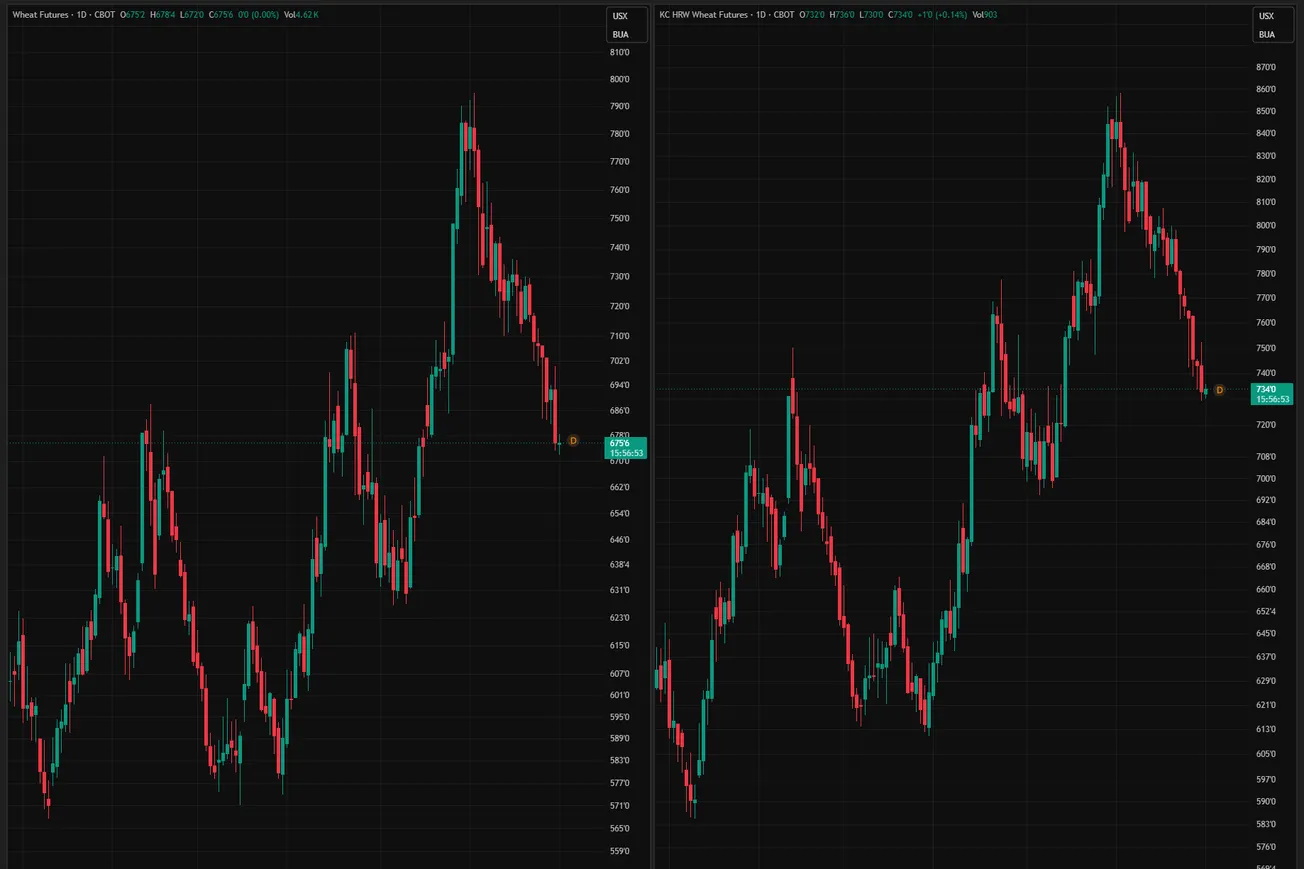This screenshot has height=869, width=1304.
Task: Open the BUA unit selector on left chart
Action: (x=620, y=34)
